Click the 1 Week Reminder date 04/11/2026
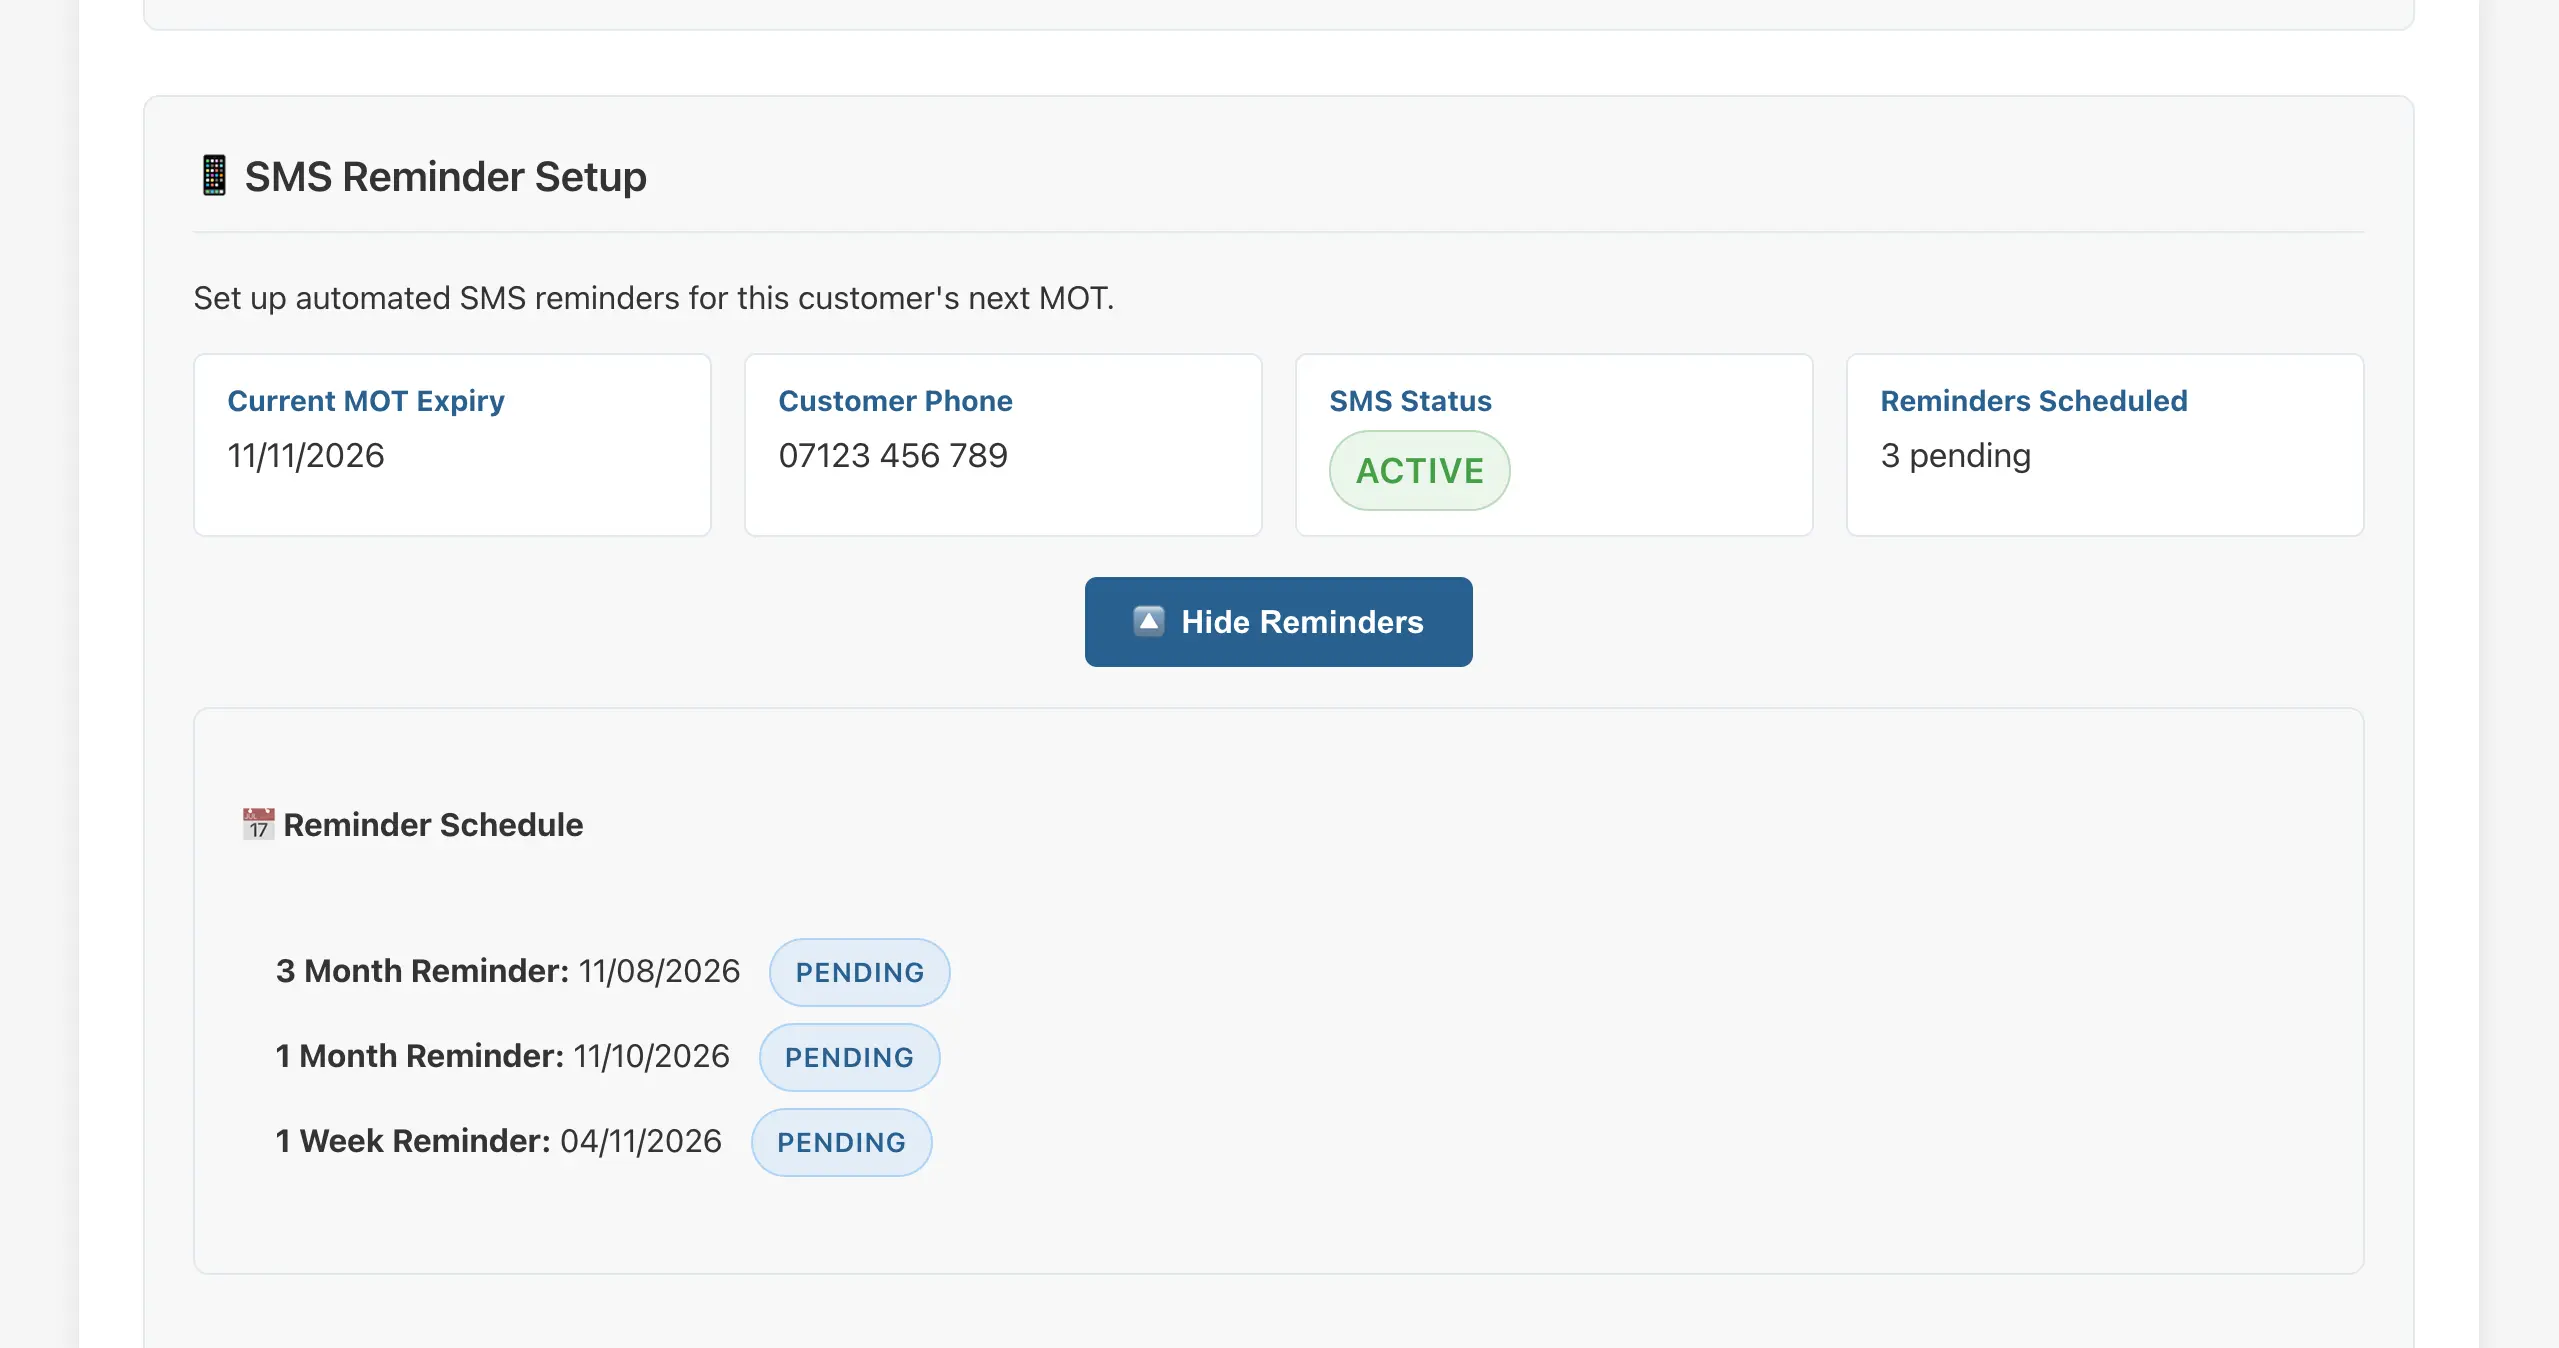Screen dimensions: 2559x1348 [x=640, y=1141]
